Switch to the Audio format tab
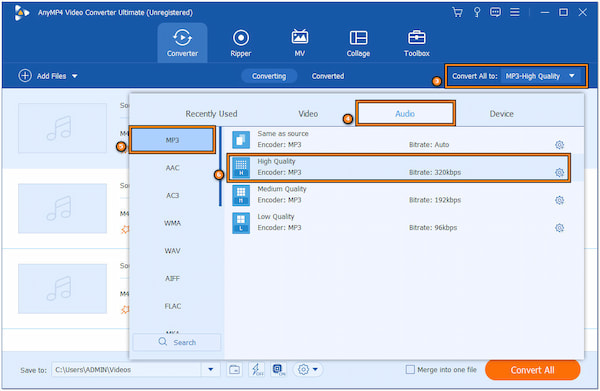This screenshot has width=600, height=391. (405, 114)
